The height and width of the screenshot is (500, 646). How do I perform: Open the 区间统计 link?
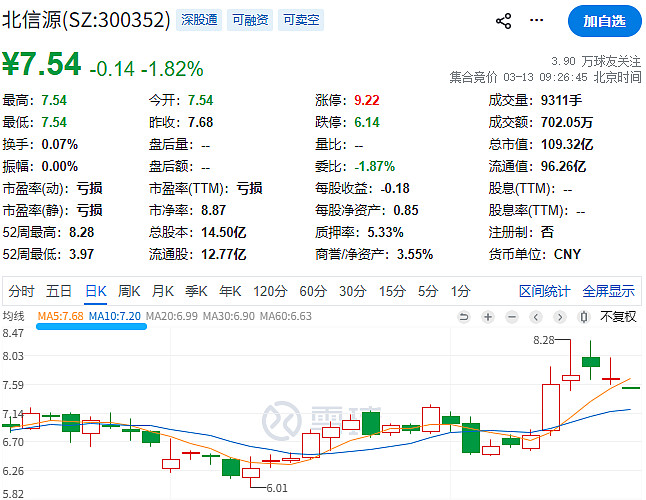tap(544, 291)
